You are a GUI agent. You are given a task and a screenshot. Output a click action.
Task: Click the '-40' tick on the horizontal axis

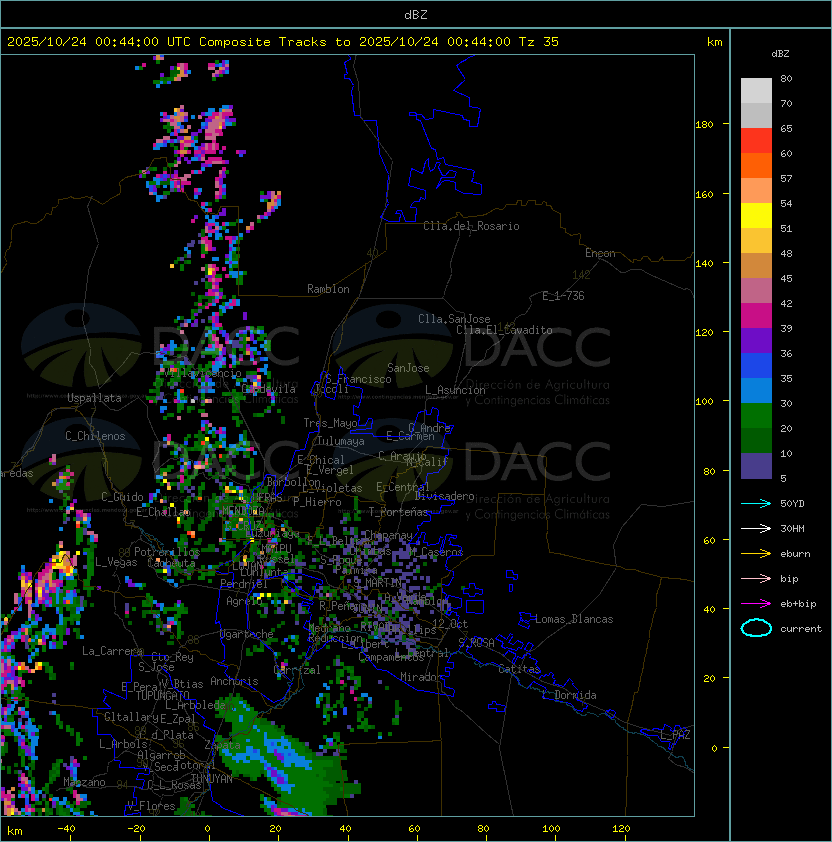66,829
